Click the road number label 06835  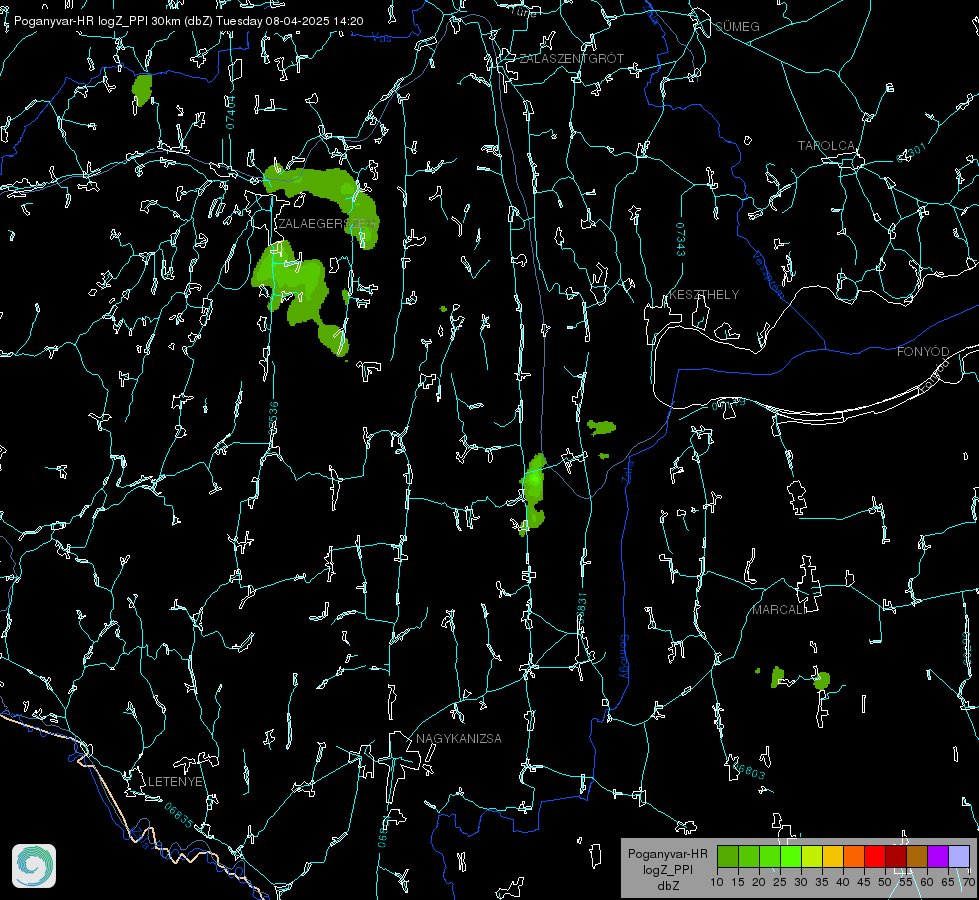point(179,816)
